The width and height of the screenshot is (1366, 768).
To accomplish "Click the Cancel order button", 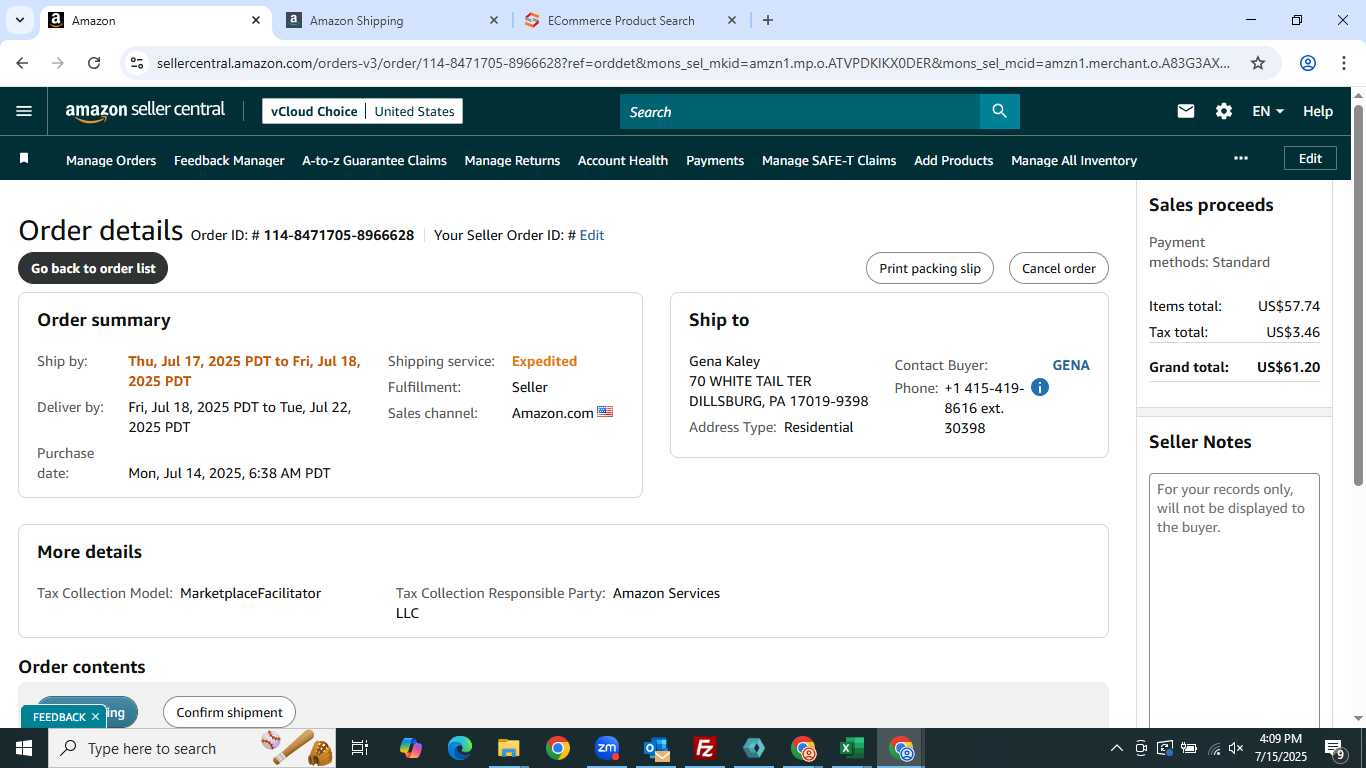I will [1059, 268].
